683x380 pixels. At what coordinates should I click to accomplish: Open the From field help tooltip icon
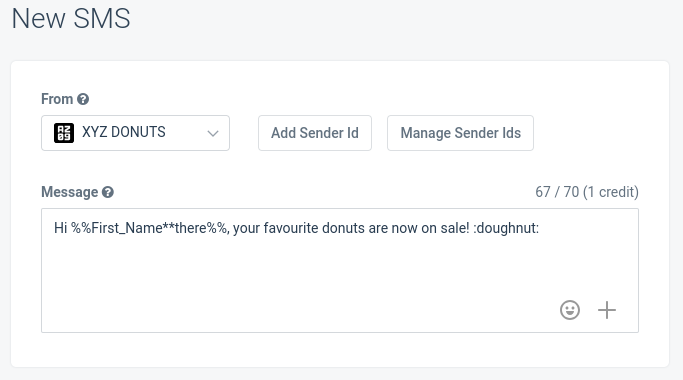[83, 99]
